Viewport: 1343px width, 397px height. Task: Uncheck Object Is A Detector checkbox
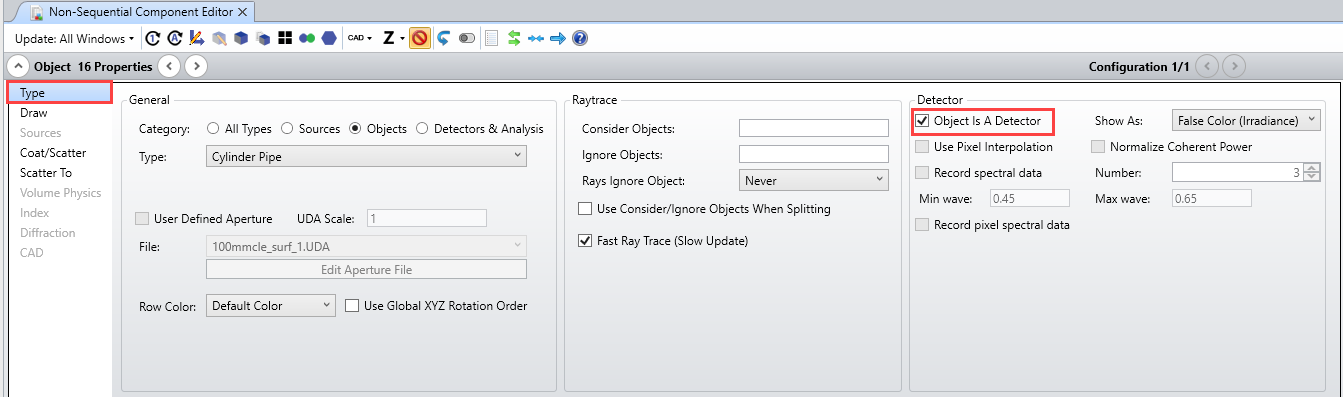(x=922, y=121)
